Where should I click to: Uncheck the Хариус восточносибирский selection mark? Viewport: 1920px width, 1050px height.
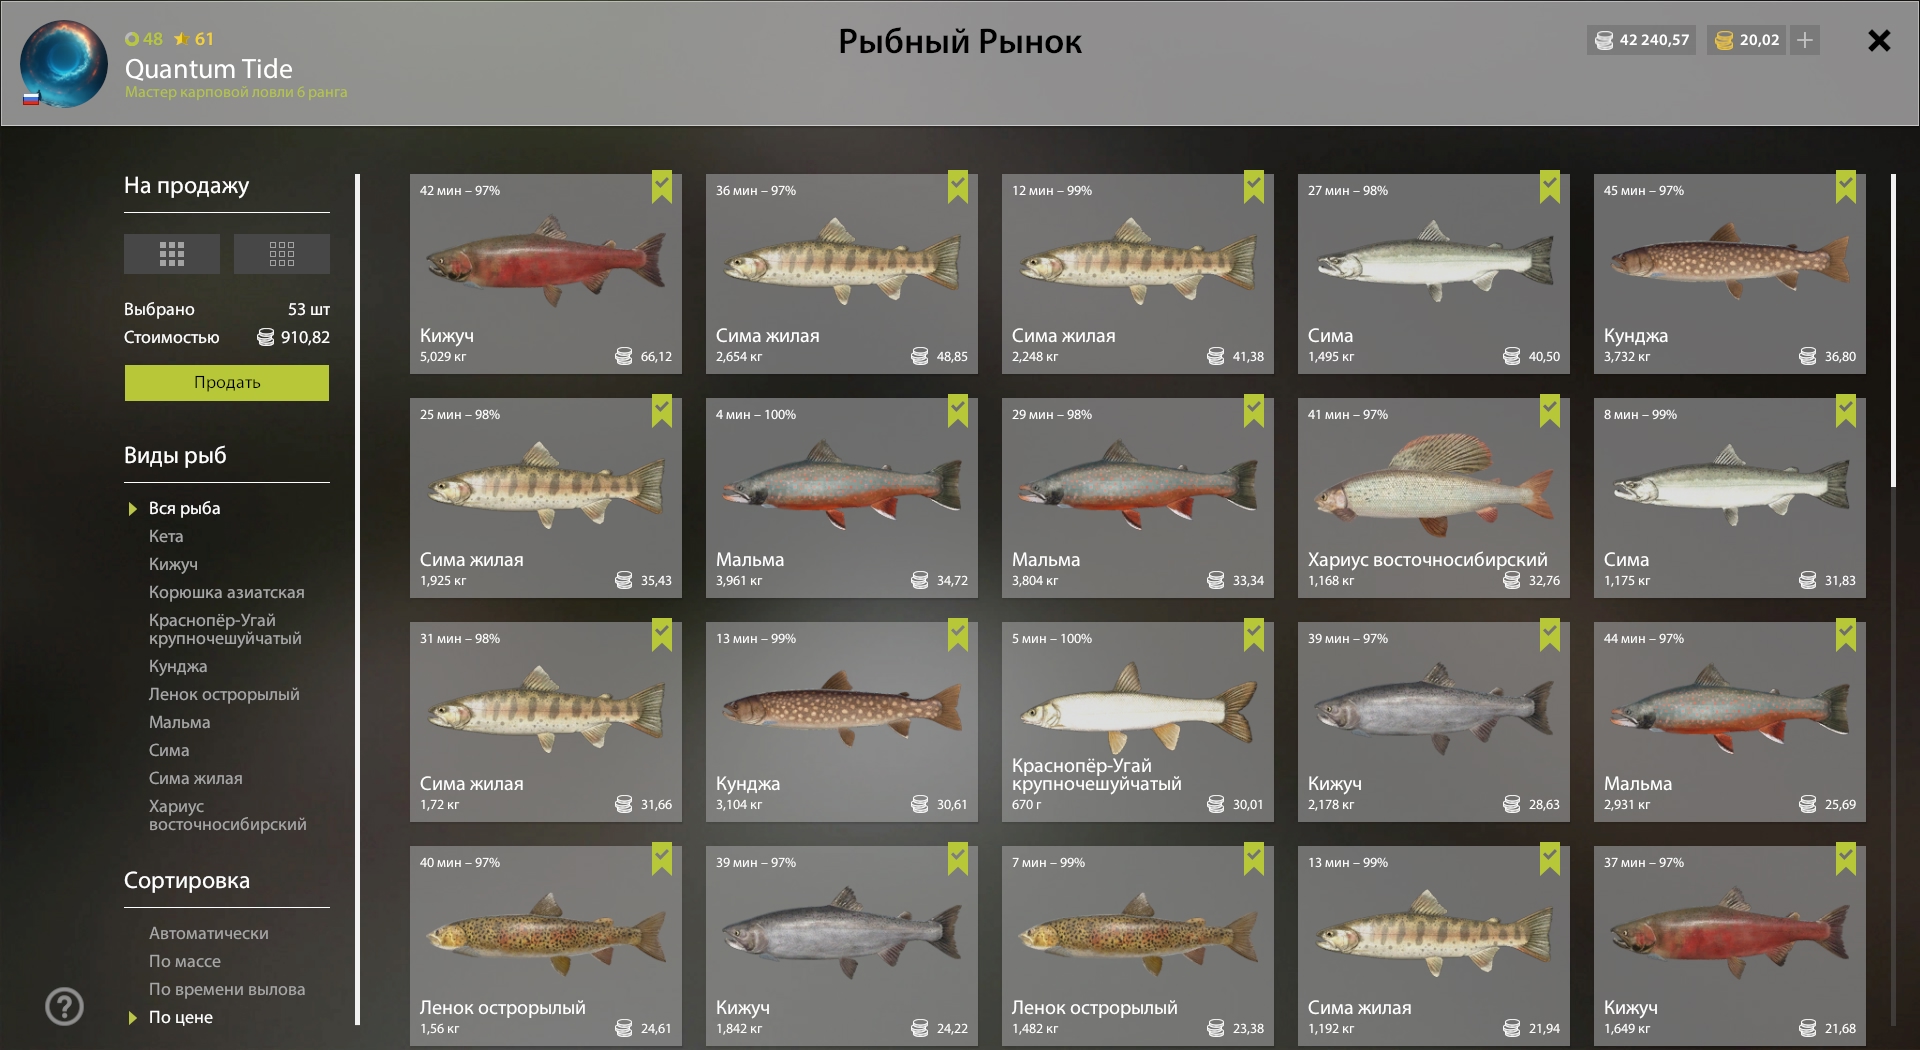[1550, 411]
